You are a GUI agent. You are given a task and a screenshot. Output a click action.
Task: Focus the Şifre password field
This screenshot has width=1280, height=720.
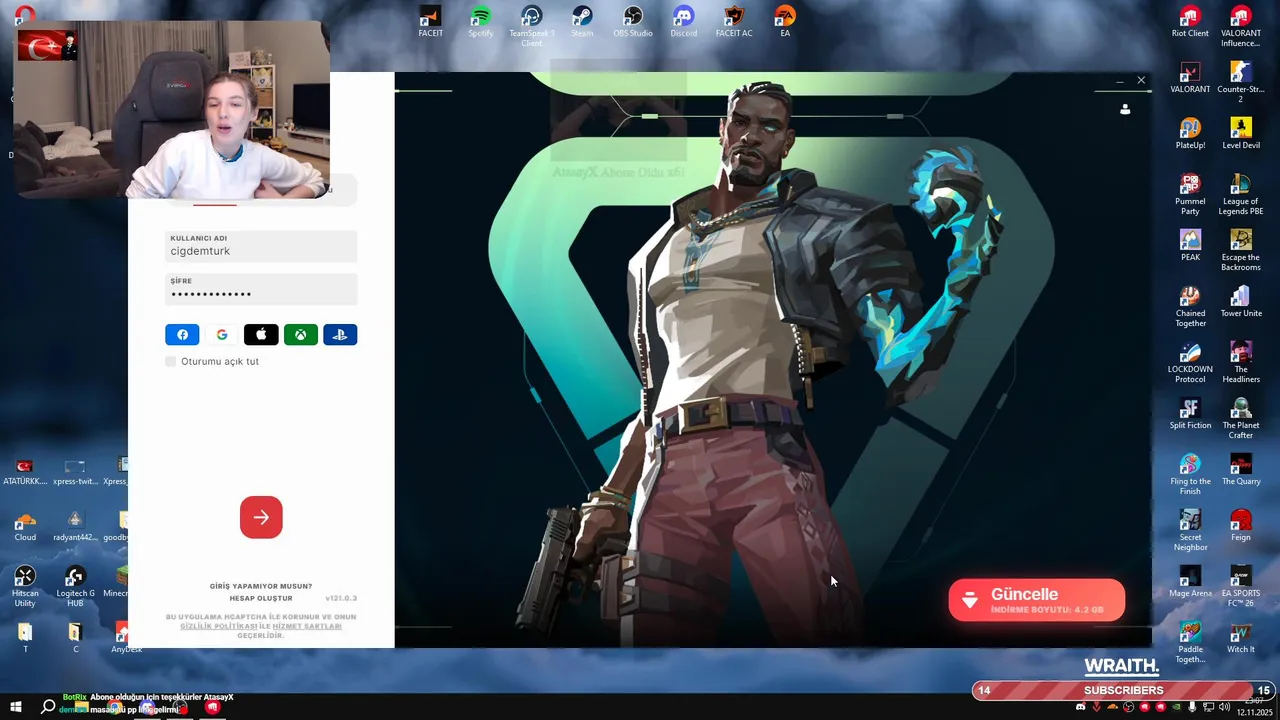pyautogui.click(x=261, y=289)
